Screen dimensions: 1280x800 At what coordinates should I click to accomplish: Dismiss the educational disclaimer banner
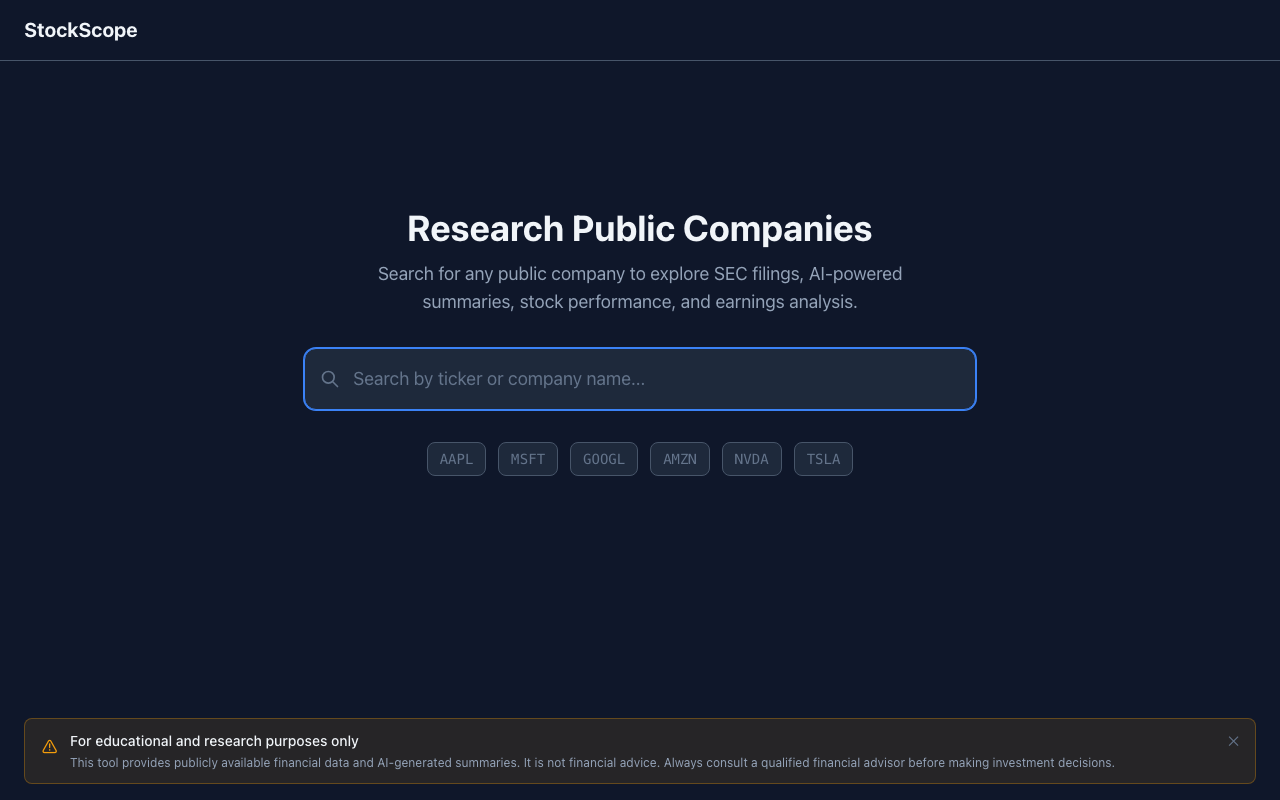click(1233, 741)
